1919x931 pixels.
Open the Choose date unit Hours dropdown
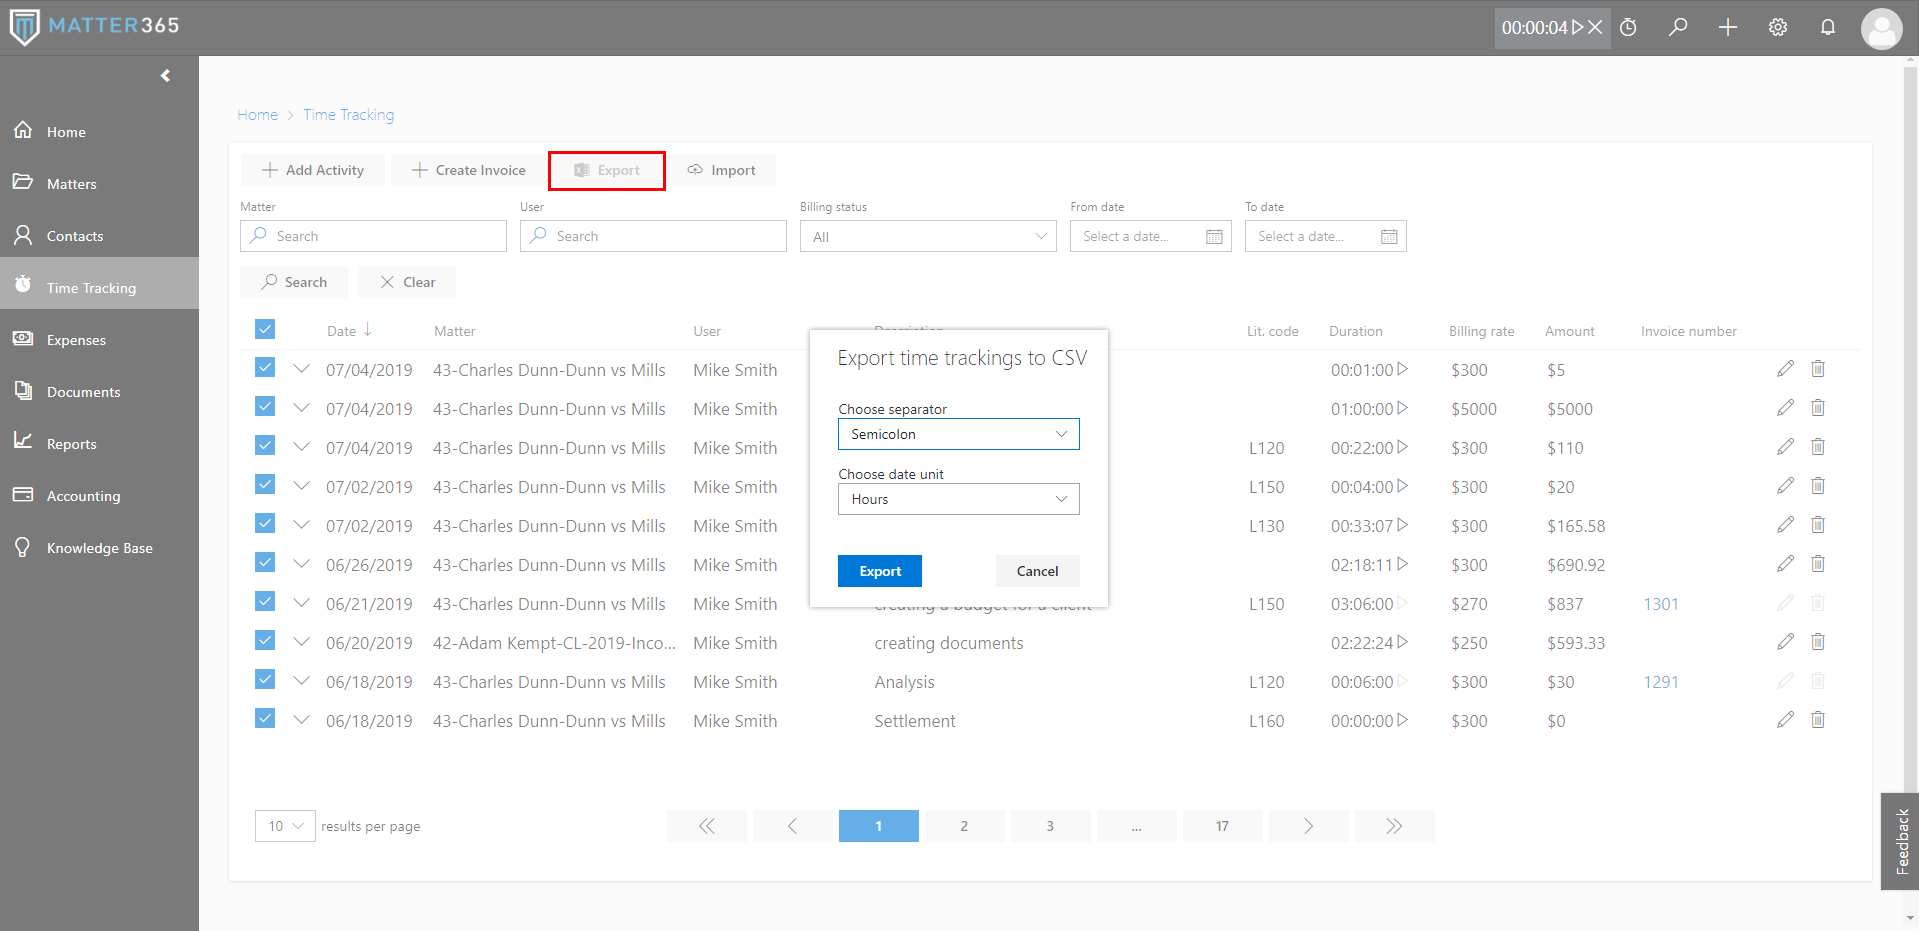(958, 499)
